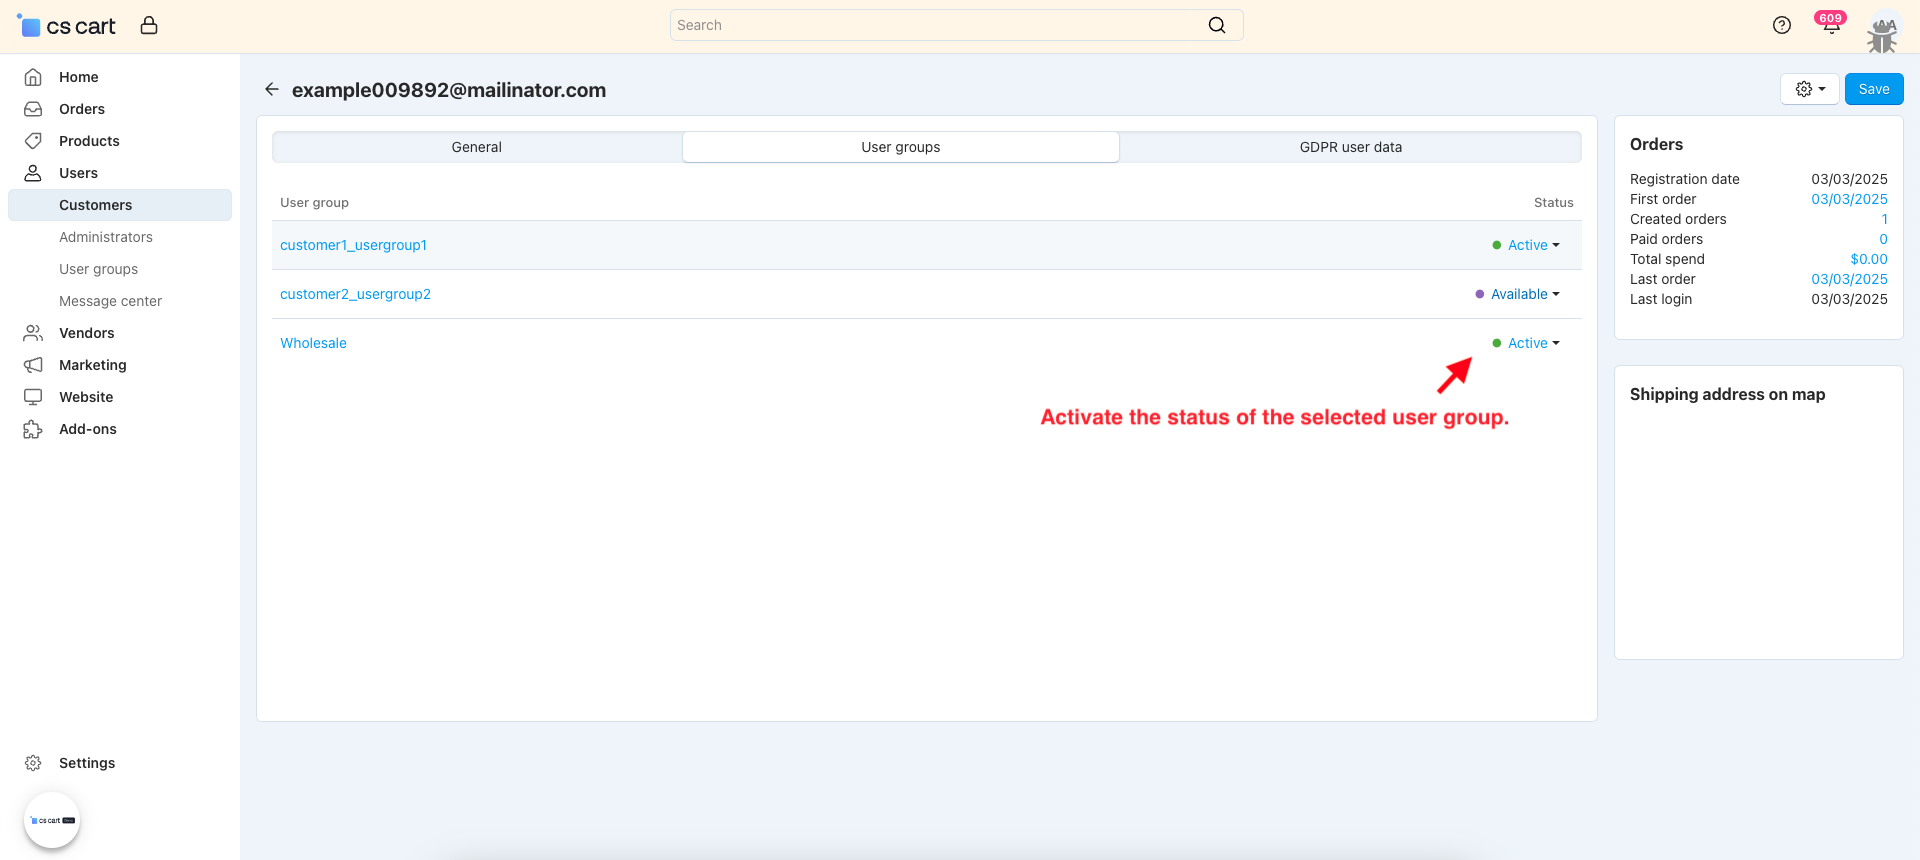The height and width of the screenshot is (860, 1920).
Task: Open the notifications bell with 609 badge
Action: pos(1830,26)
